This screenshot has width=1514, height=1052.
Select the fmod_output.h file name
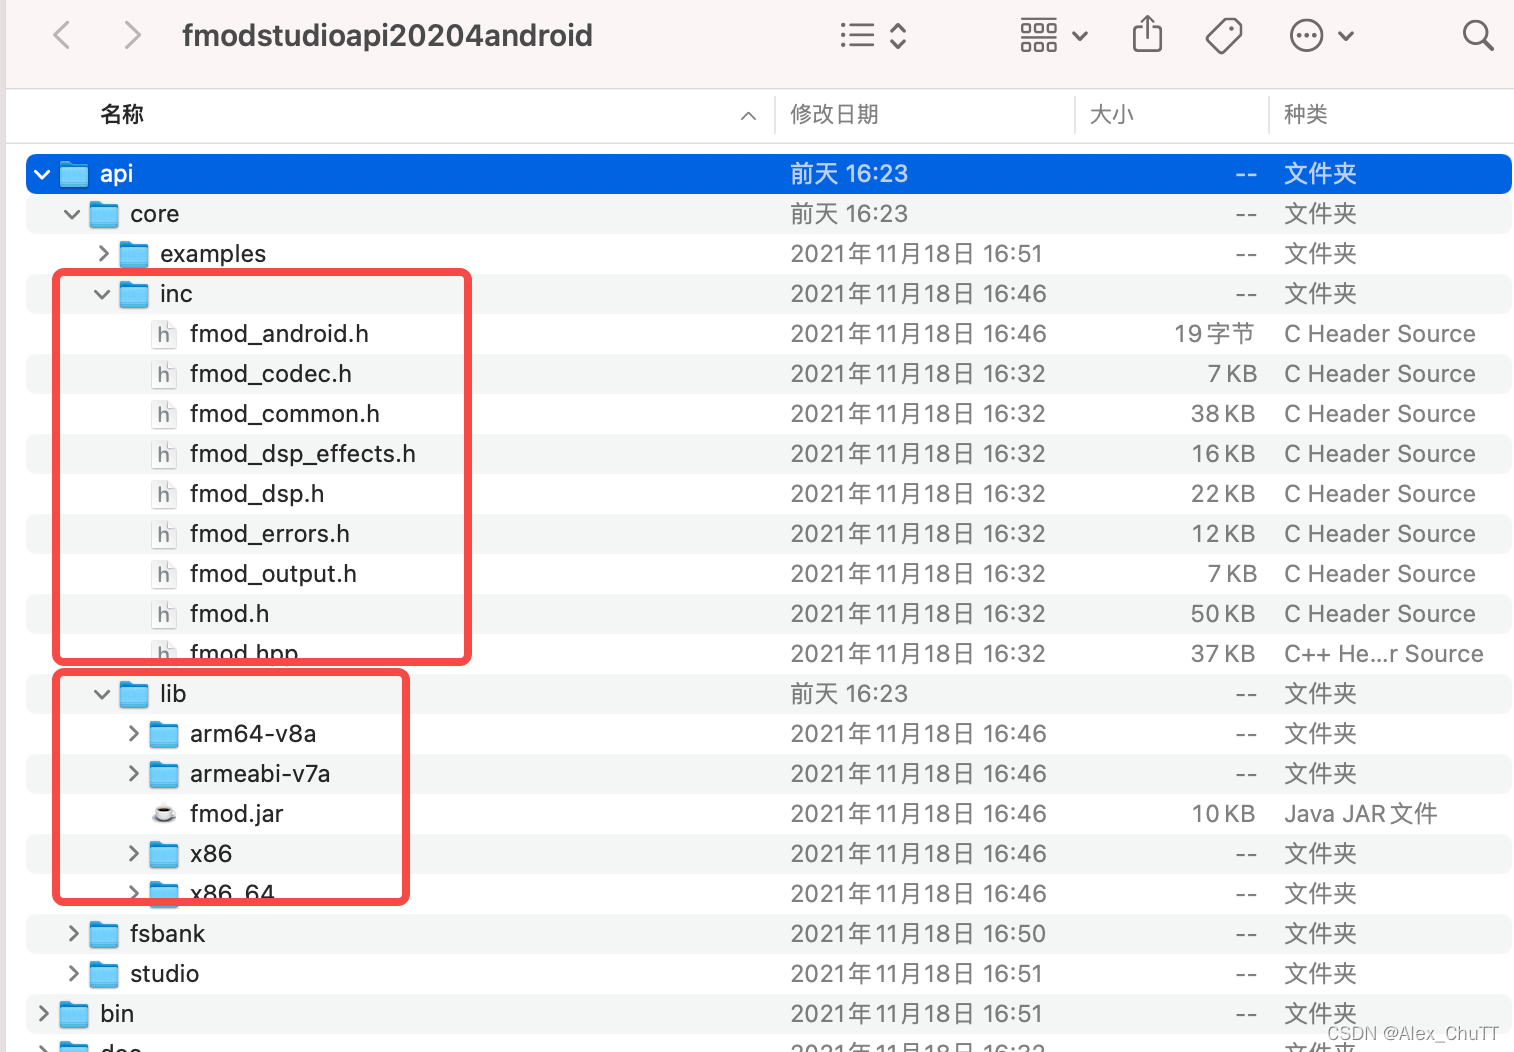coord(273,574)
